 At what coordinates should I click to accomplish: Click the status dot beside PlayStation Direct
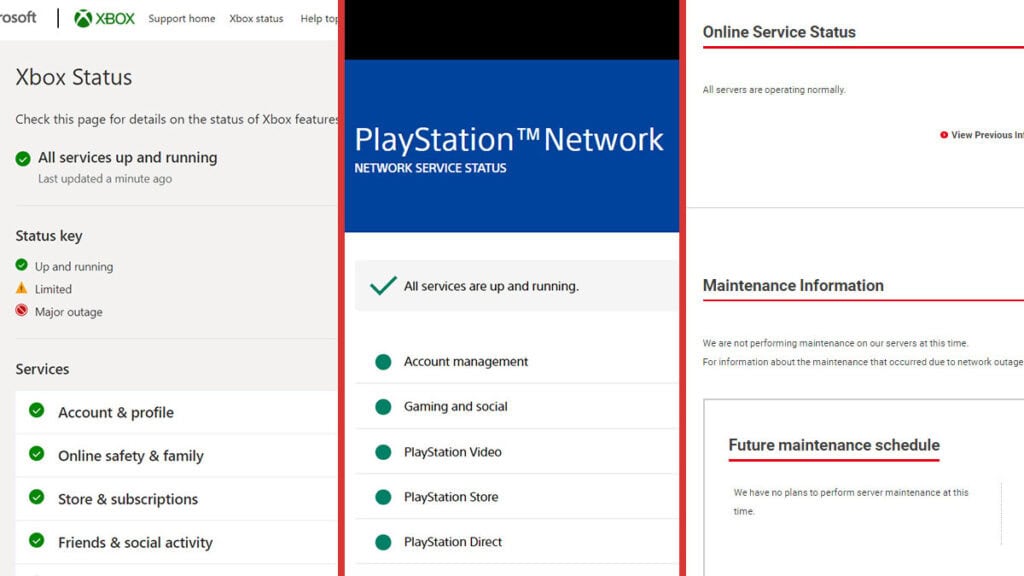383,541
